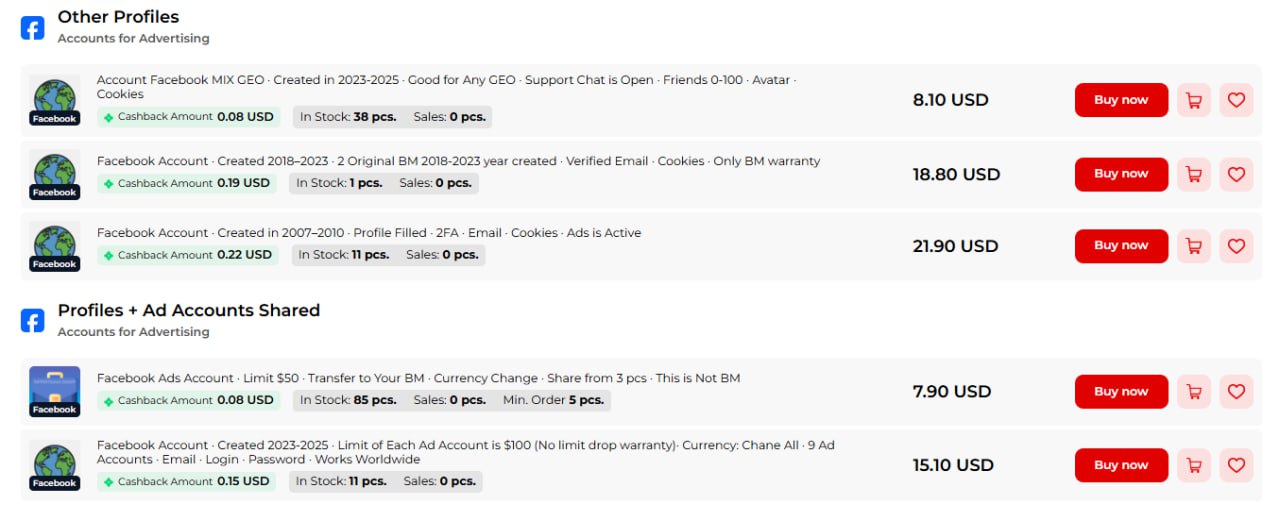Click Facebook logo beside Other Profiles heading
Image resolution: width=1280 pixels, height=521 pixels.
click(x=33, y=27)
